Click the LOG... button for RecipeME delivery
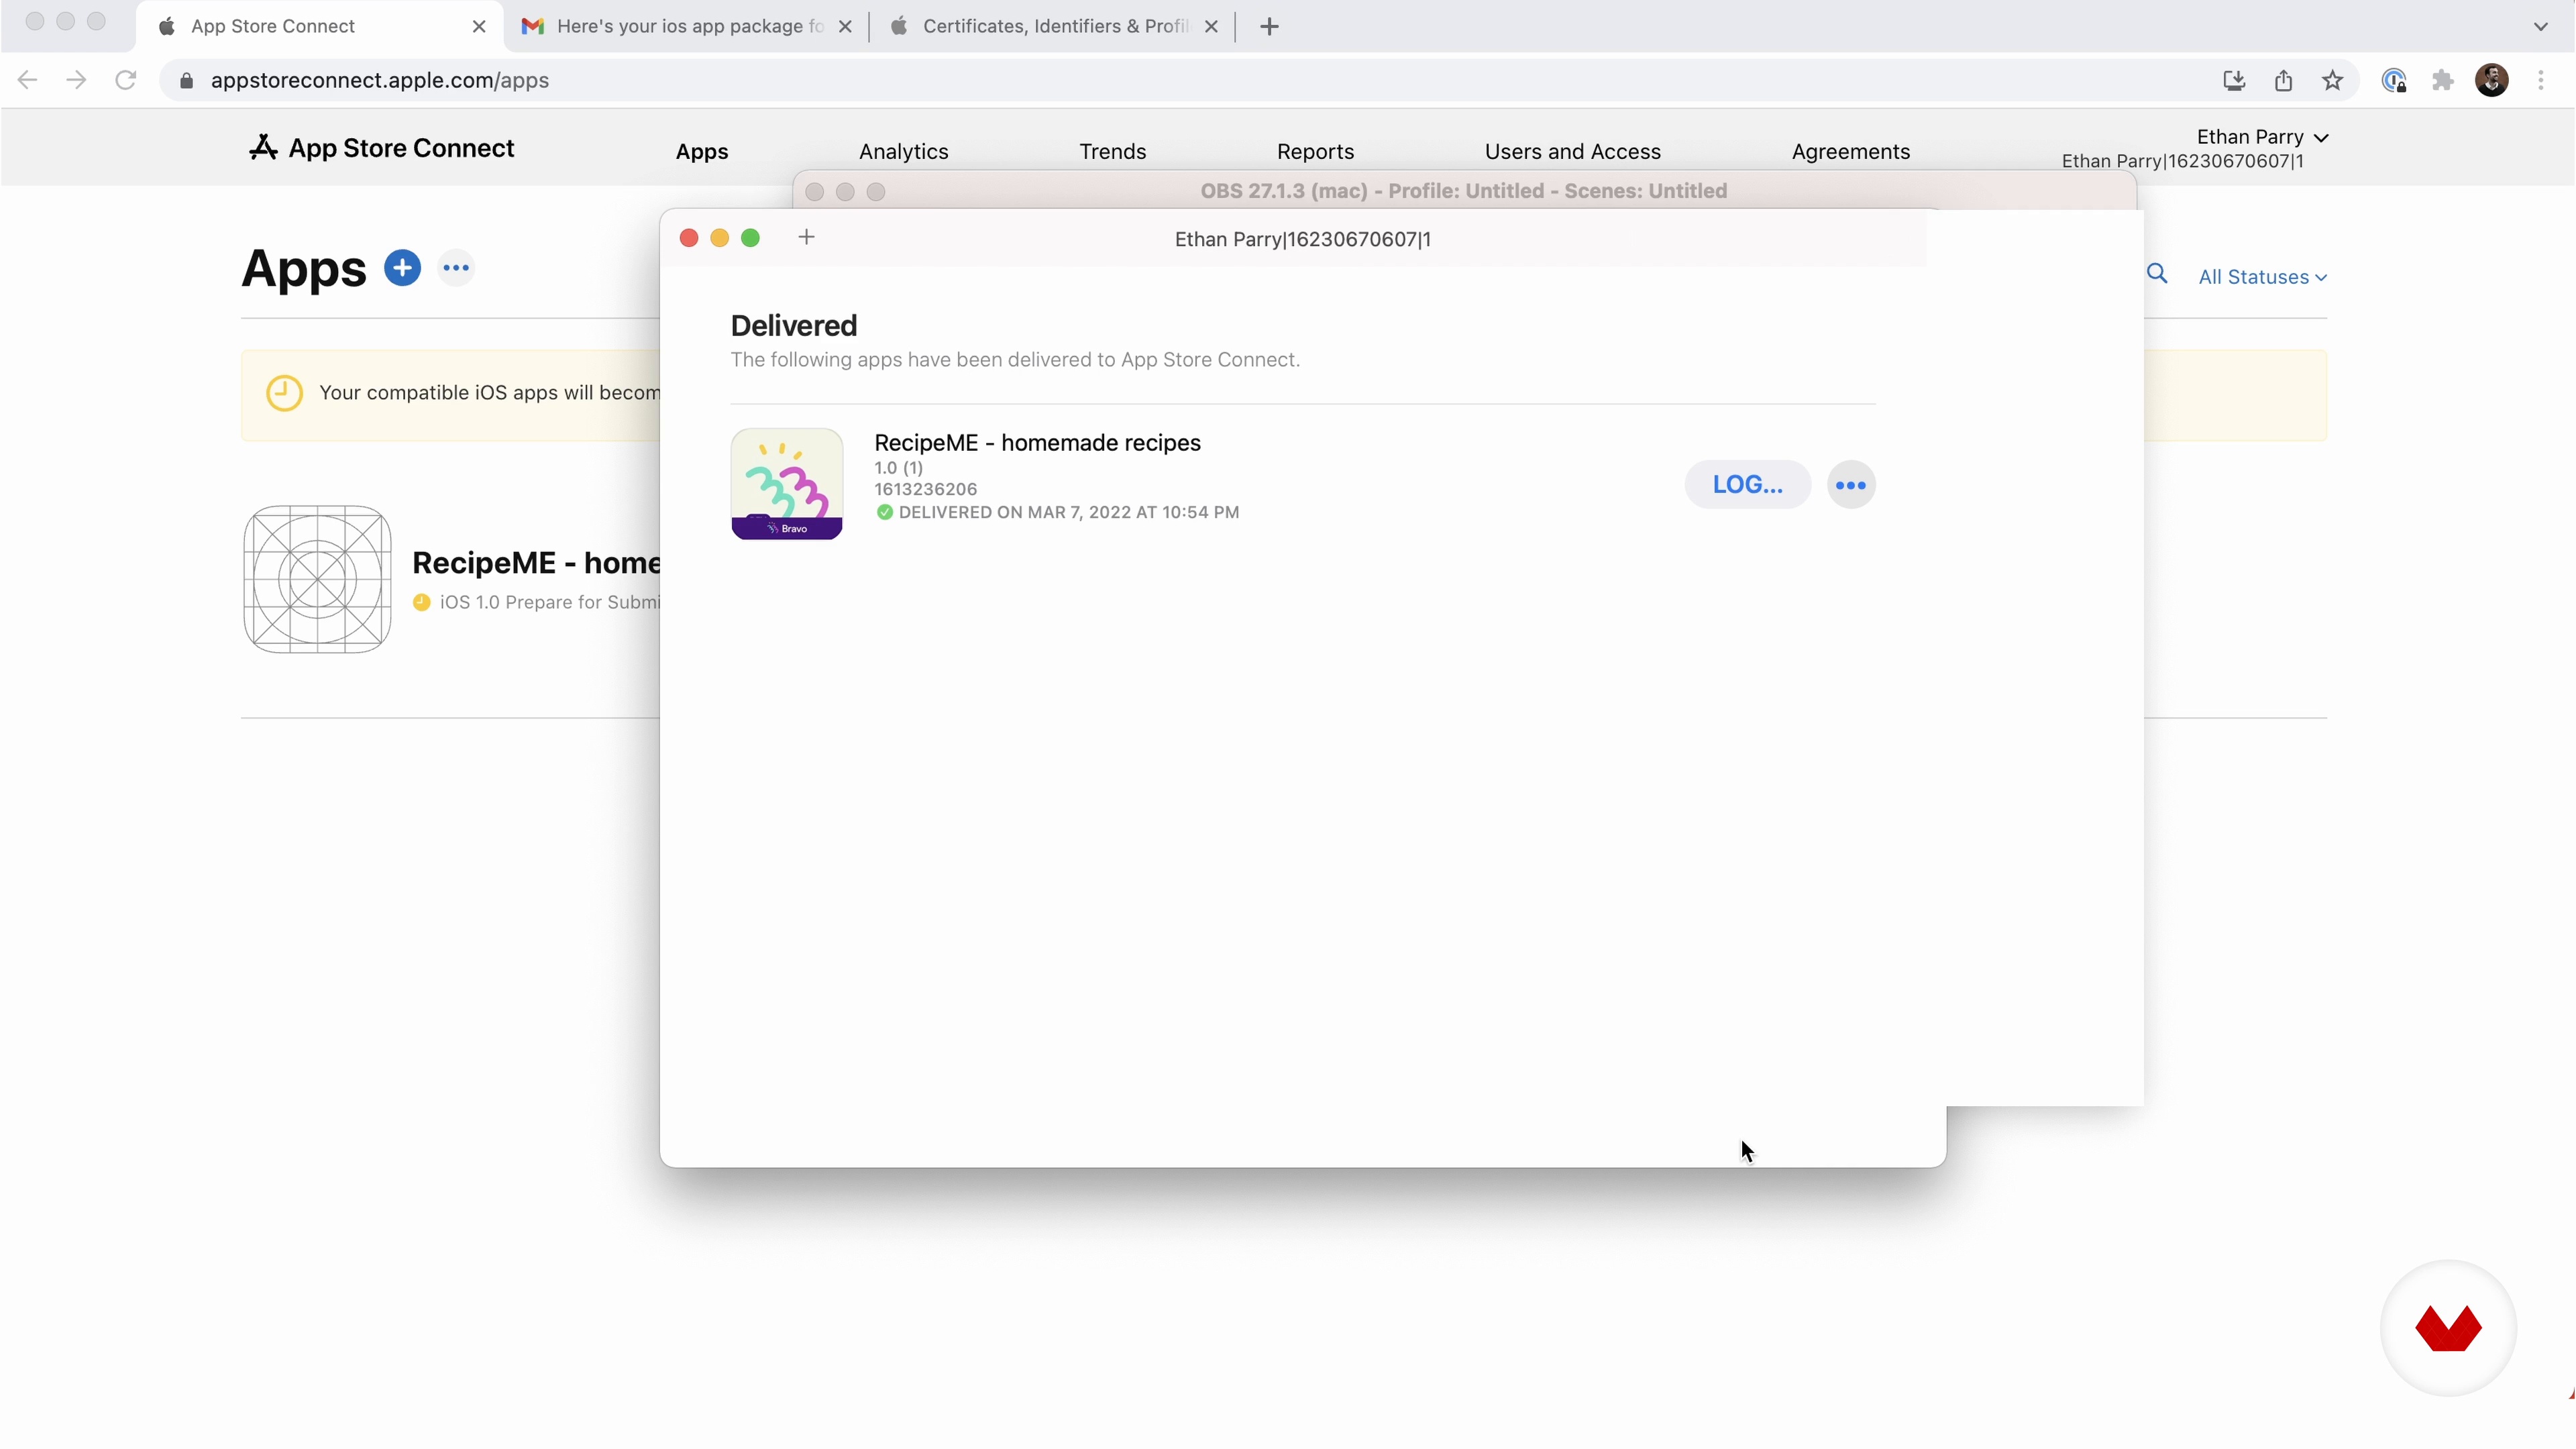This screenshot has height=1449, width=2576. (x=1747, y=485)
